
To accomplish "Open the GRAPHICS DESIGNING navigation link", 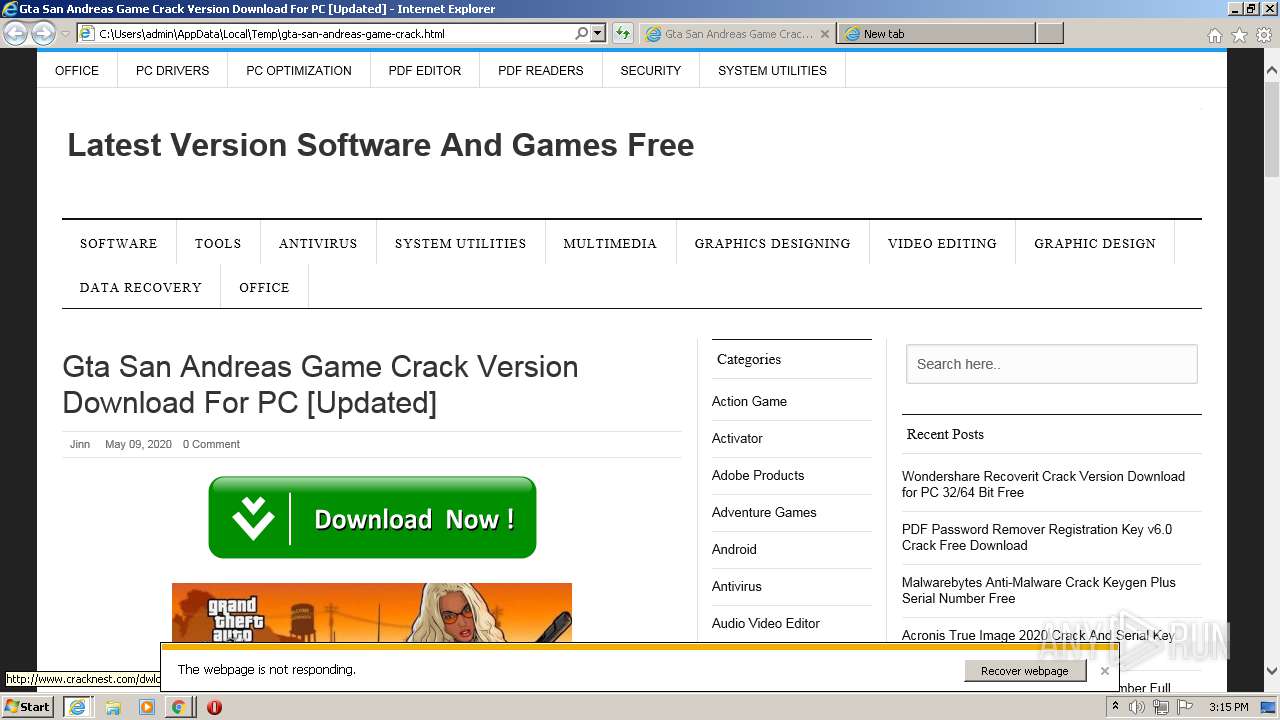I will pos(772,243).
